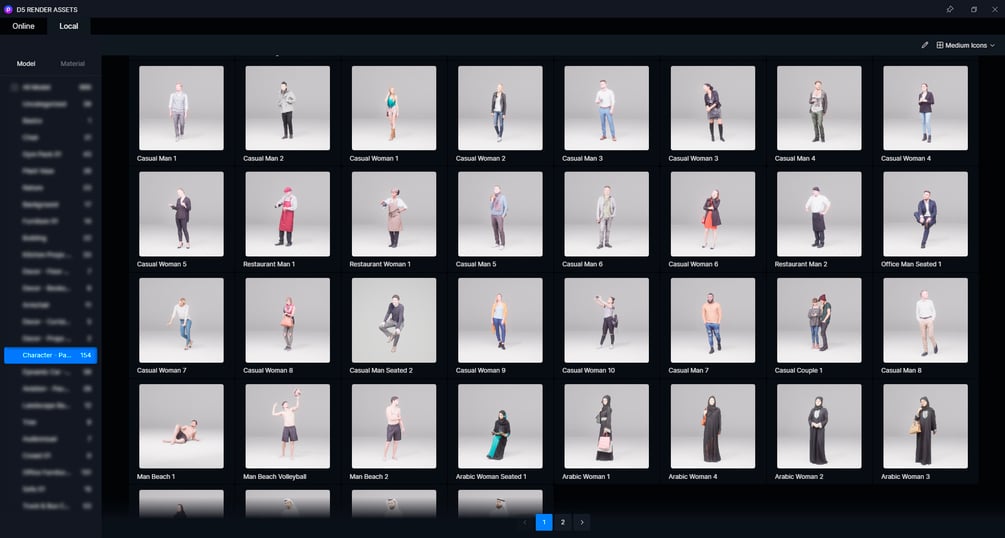Screen dimensions: 1005x538
Task: Select the Character category with 154 items
Action: pos(51,355)
